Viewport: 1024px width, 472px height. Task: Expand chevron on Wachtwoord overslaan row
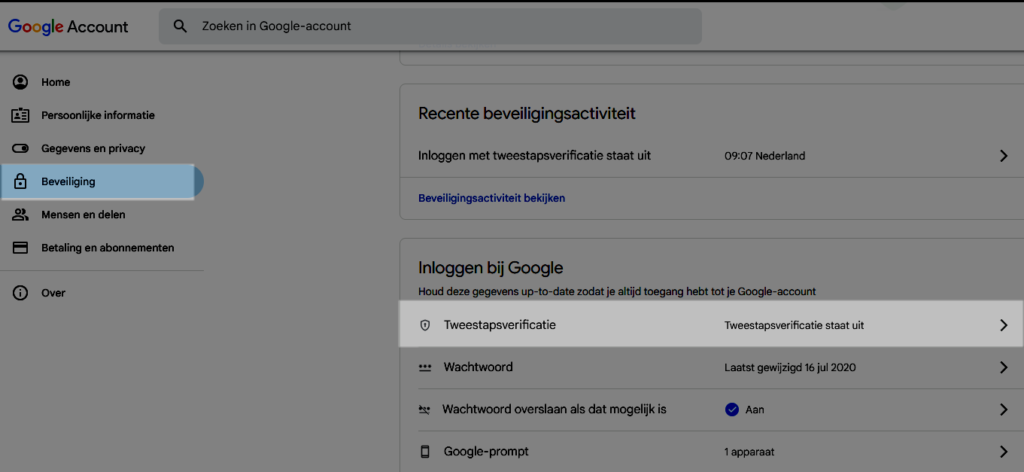1004,410
